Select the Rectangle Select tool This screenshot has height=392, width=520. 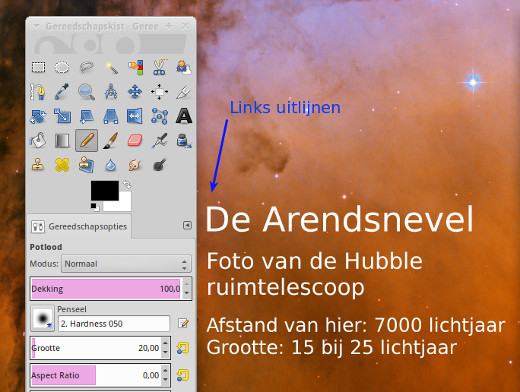[38, 67]
